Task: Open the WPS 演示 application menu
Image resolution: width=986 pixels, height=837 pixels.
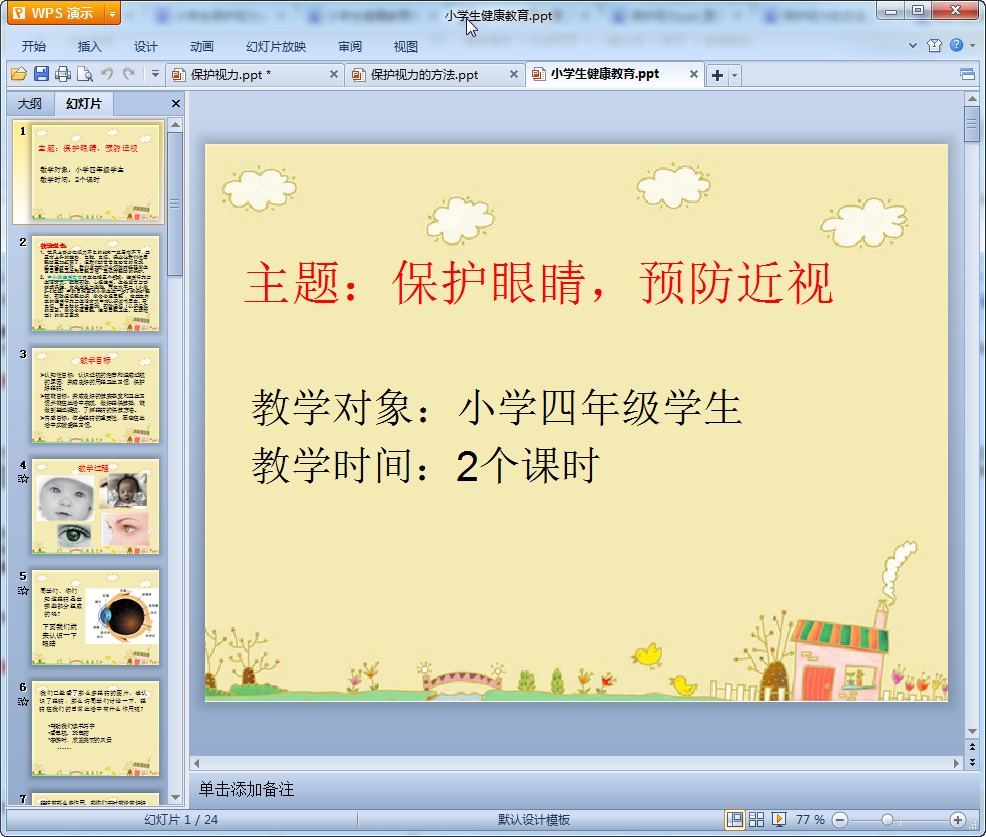Action: coord(55,13)
